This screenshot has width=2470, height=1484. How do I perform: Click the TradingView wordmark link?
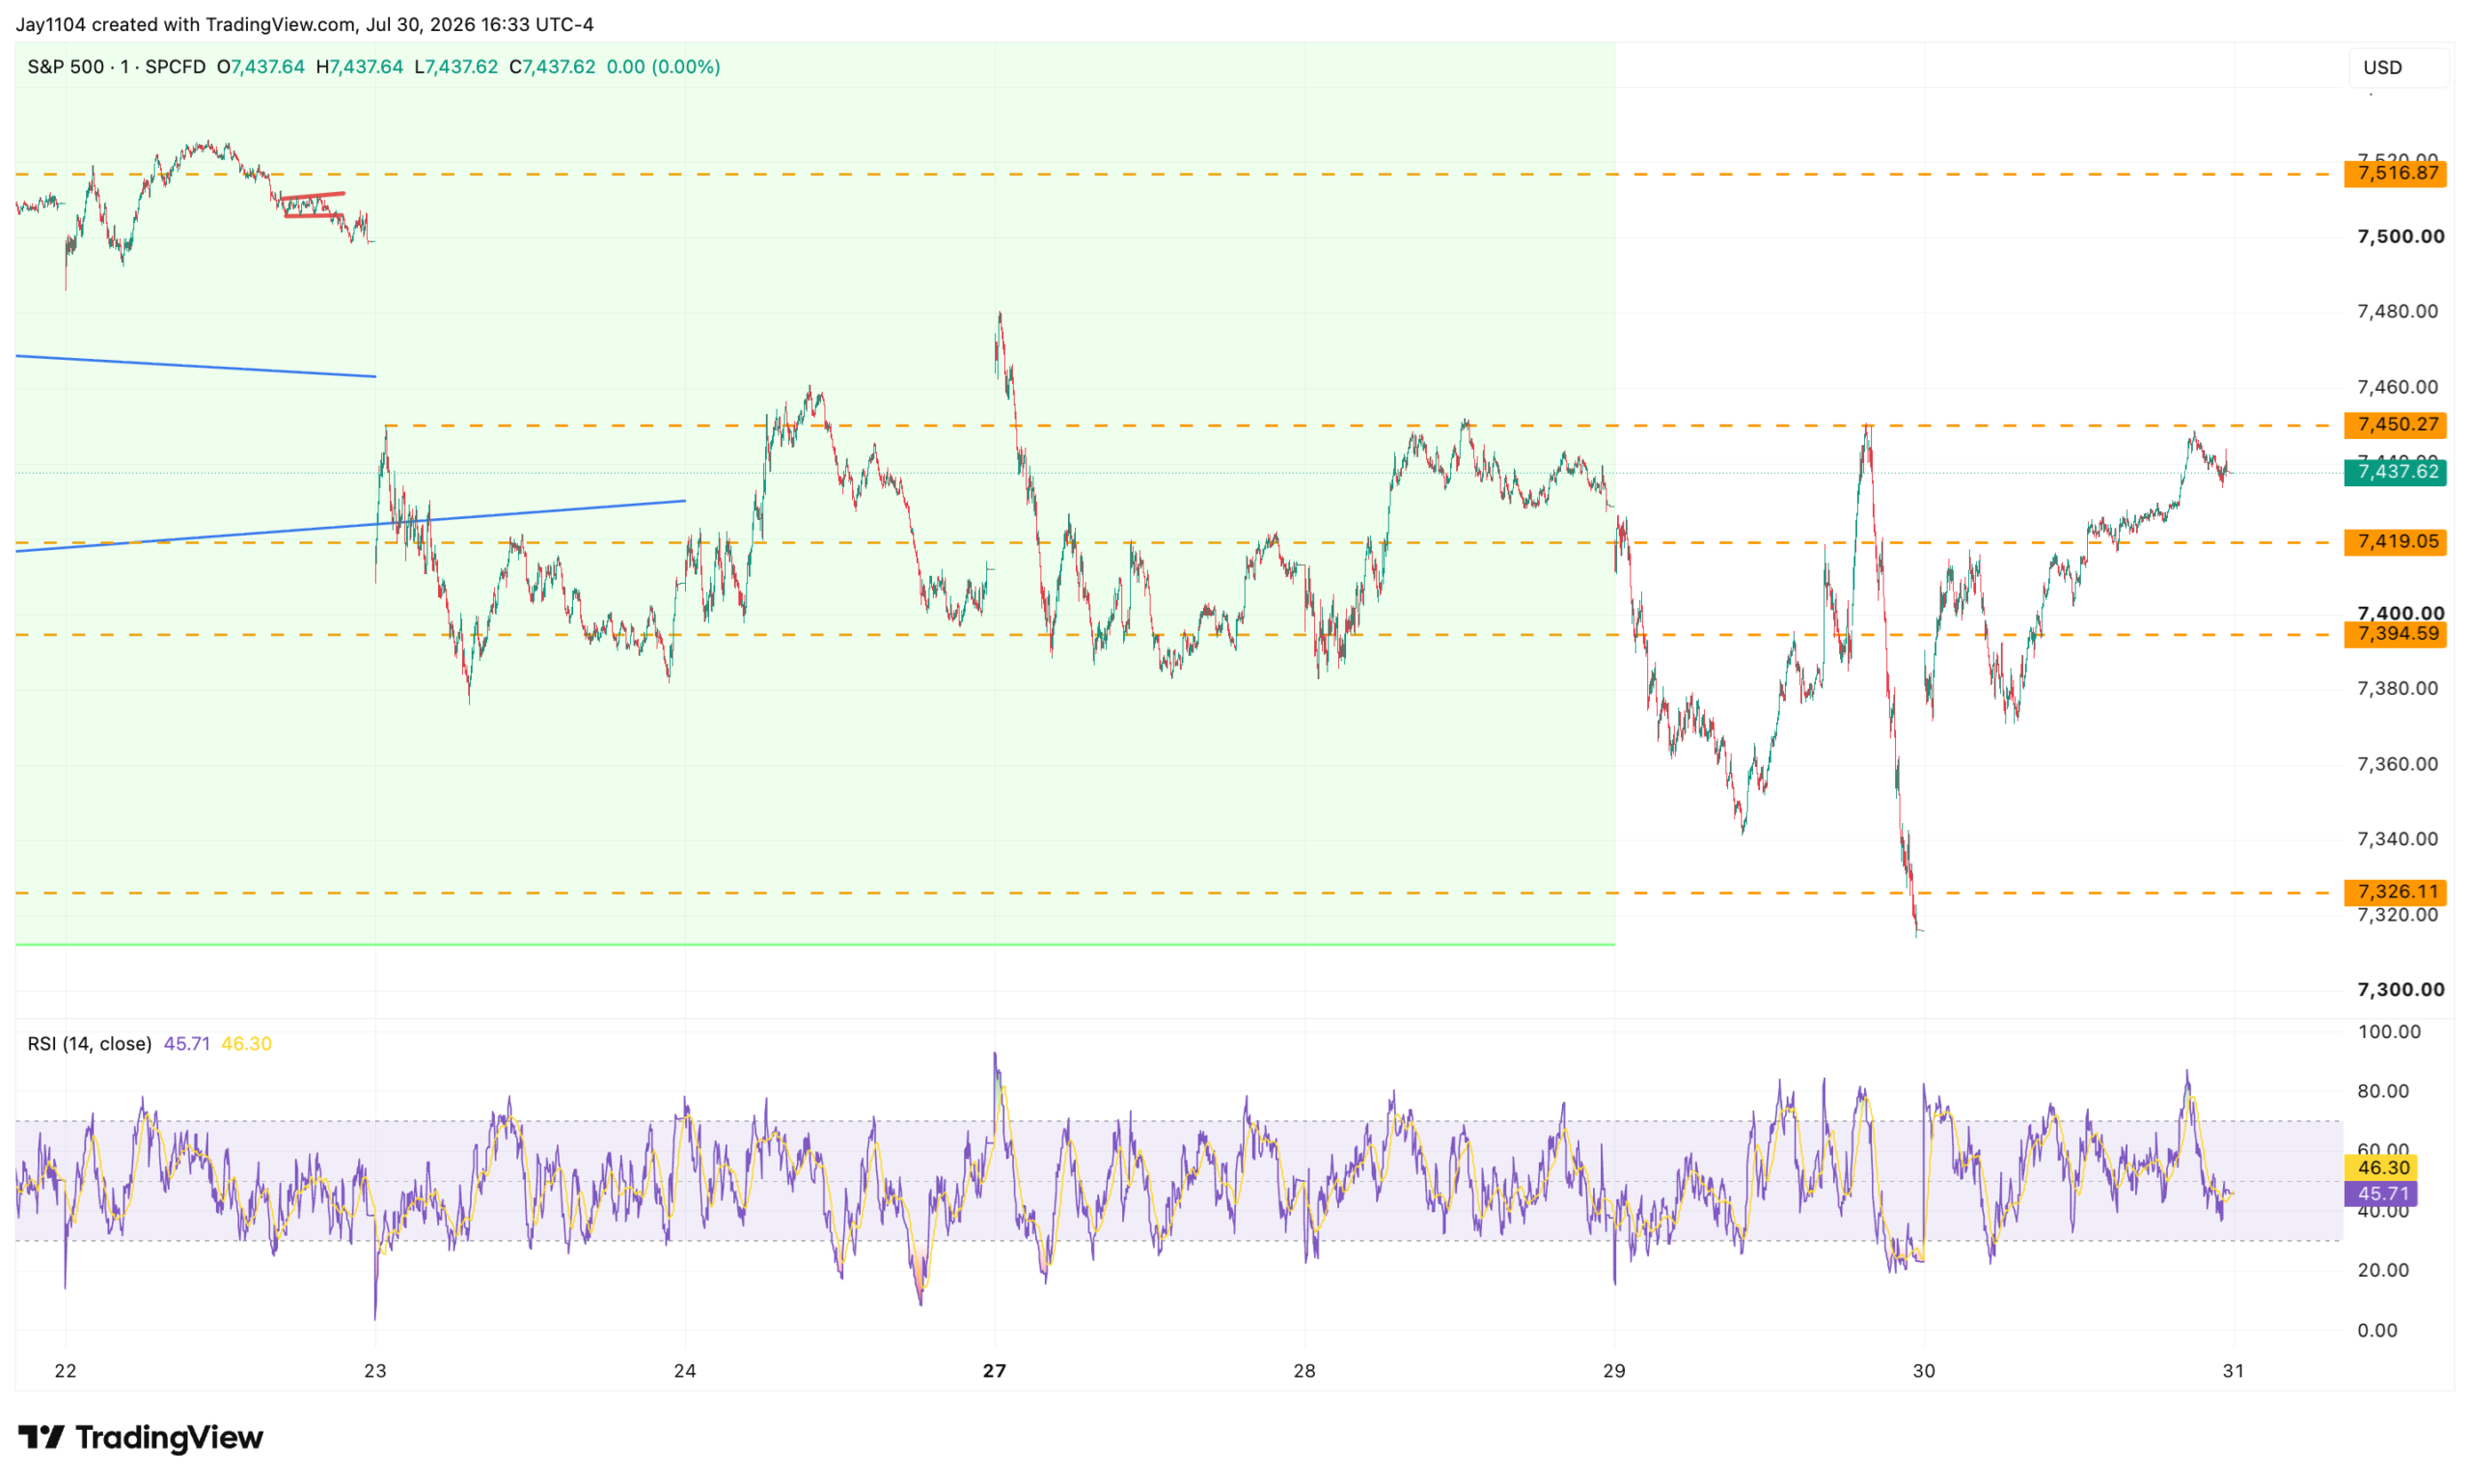click(170, 1438)
